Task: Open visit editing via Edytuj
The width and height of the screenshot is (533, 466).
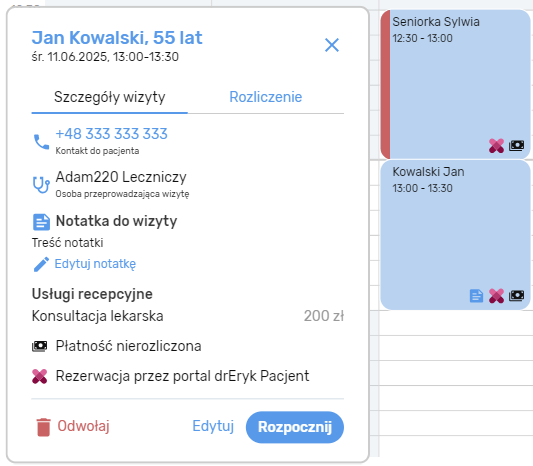Action: [x=213, y=426]
